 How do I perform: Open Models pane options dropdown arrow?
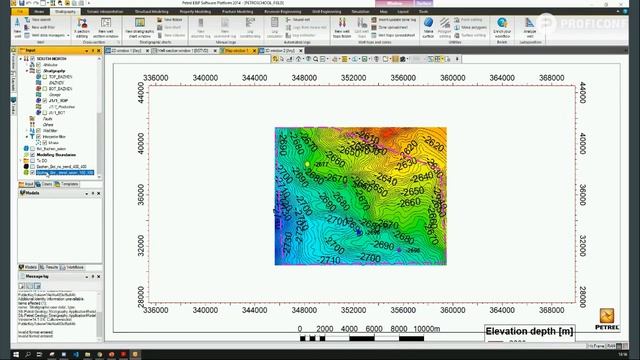pos(87,193)
